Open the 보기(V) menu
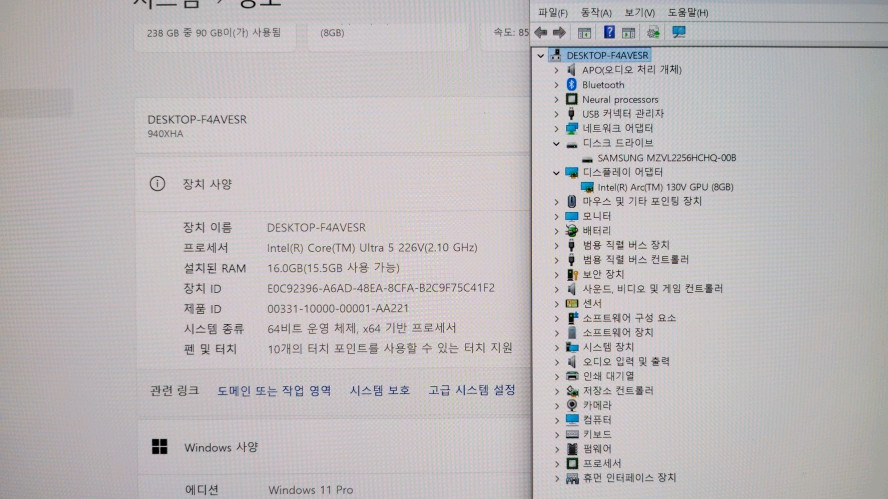Viewport: 888px width, 499px height. click(x=639, y=12)
